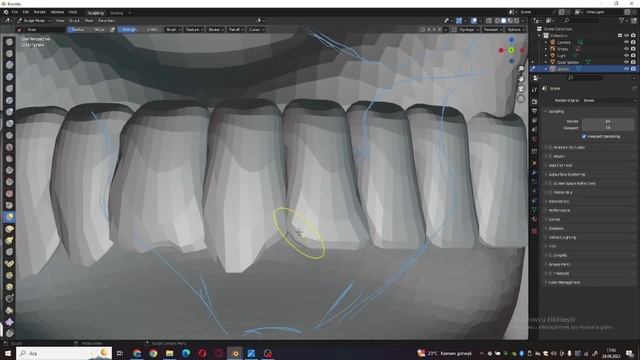Enable the Motion Blur checkbox

(550, 192)
